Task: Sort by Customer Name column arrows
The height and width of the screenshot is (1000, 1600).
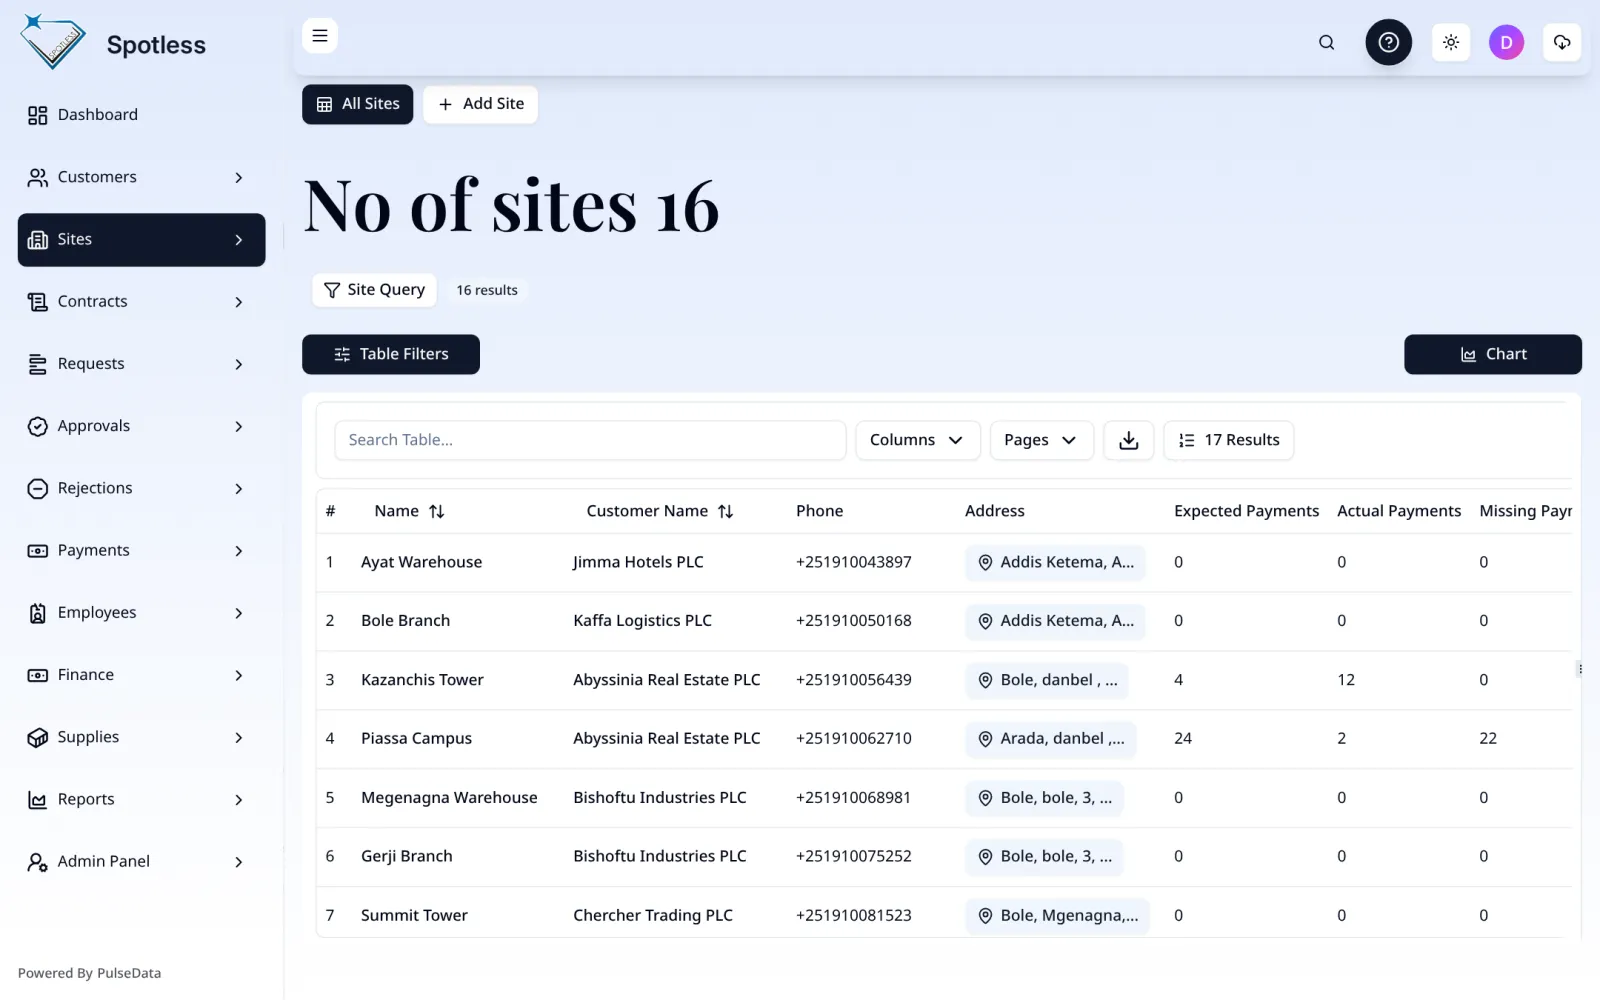Action: tap(726, 511)
